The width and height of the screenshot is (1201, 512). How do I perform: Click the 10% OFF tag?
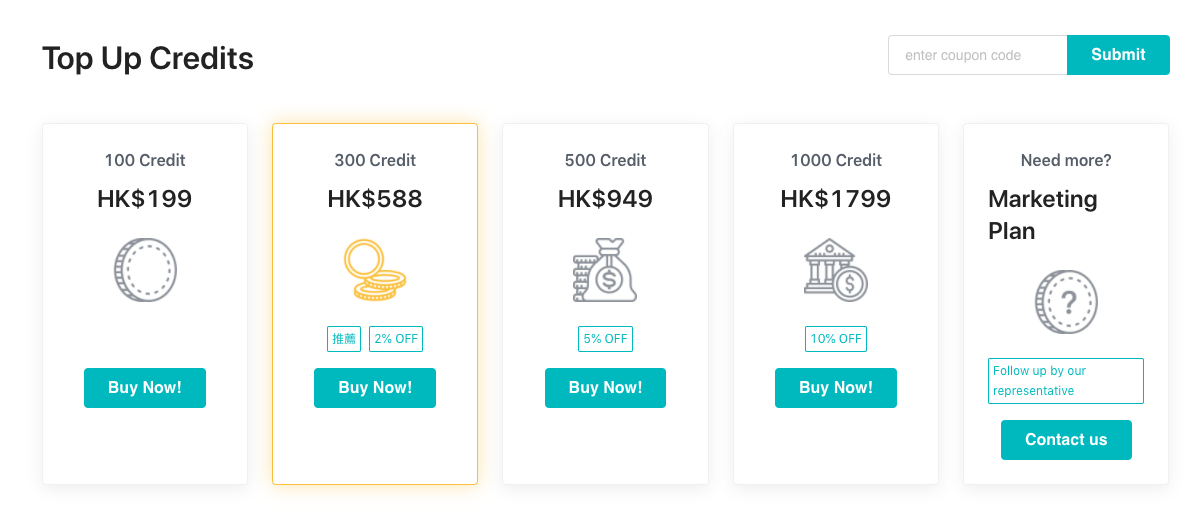(x=836, y=339)
